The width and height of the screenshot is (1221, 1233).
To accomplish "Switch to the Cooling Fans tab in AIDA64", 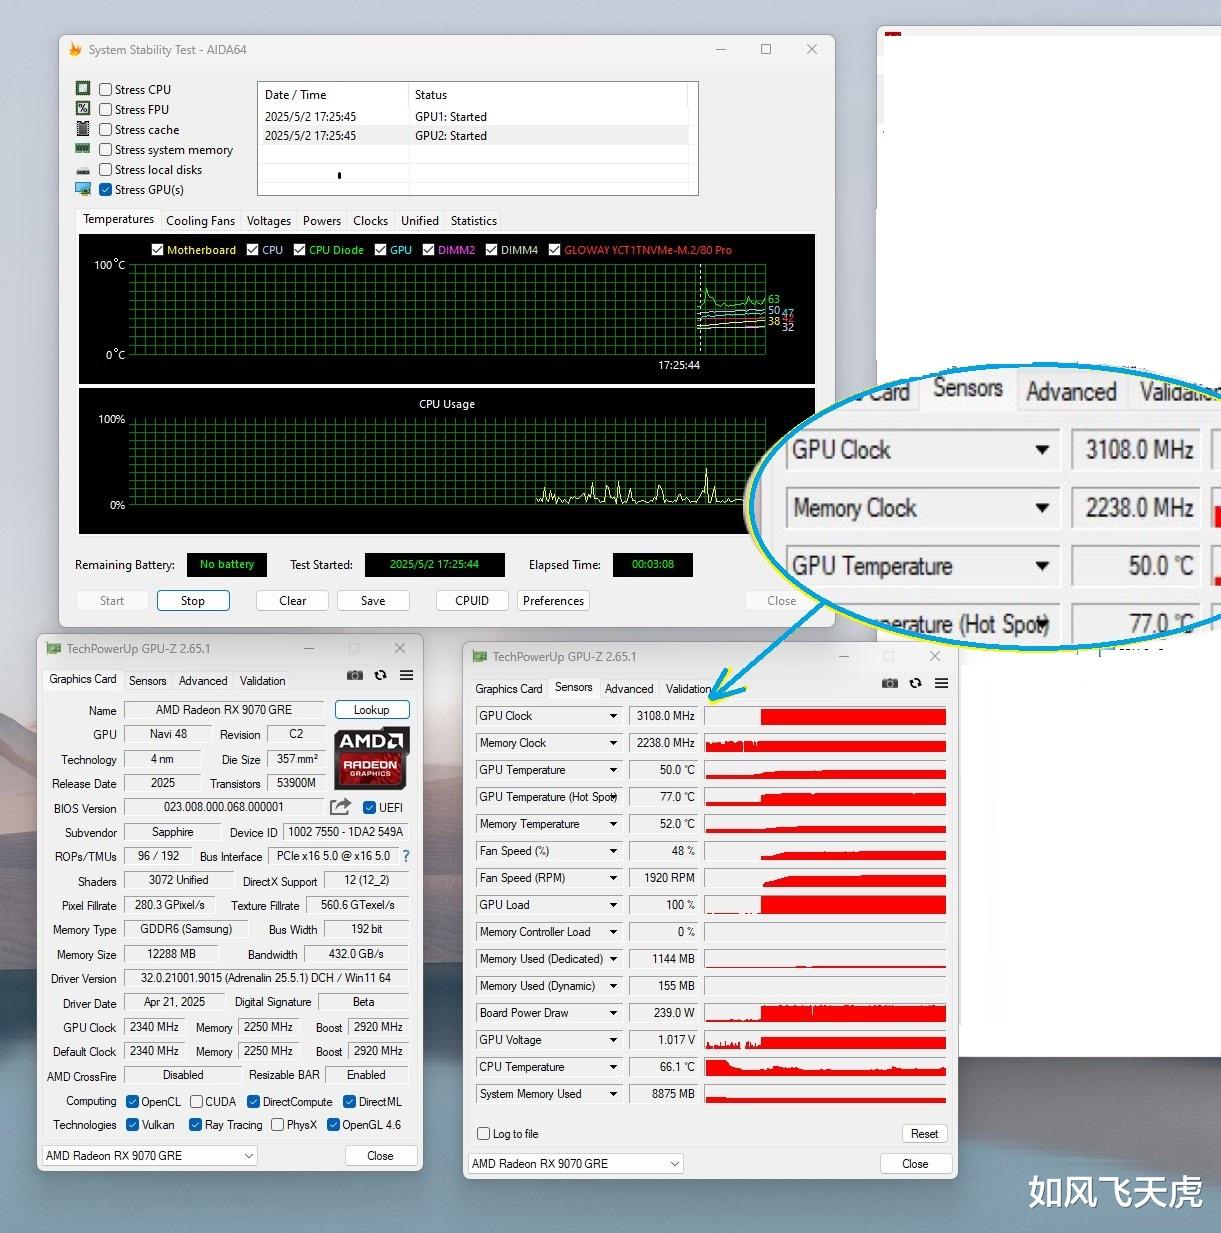I will [200, 221].
